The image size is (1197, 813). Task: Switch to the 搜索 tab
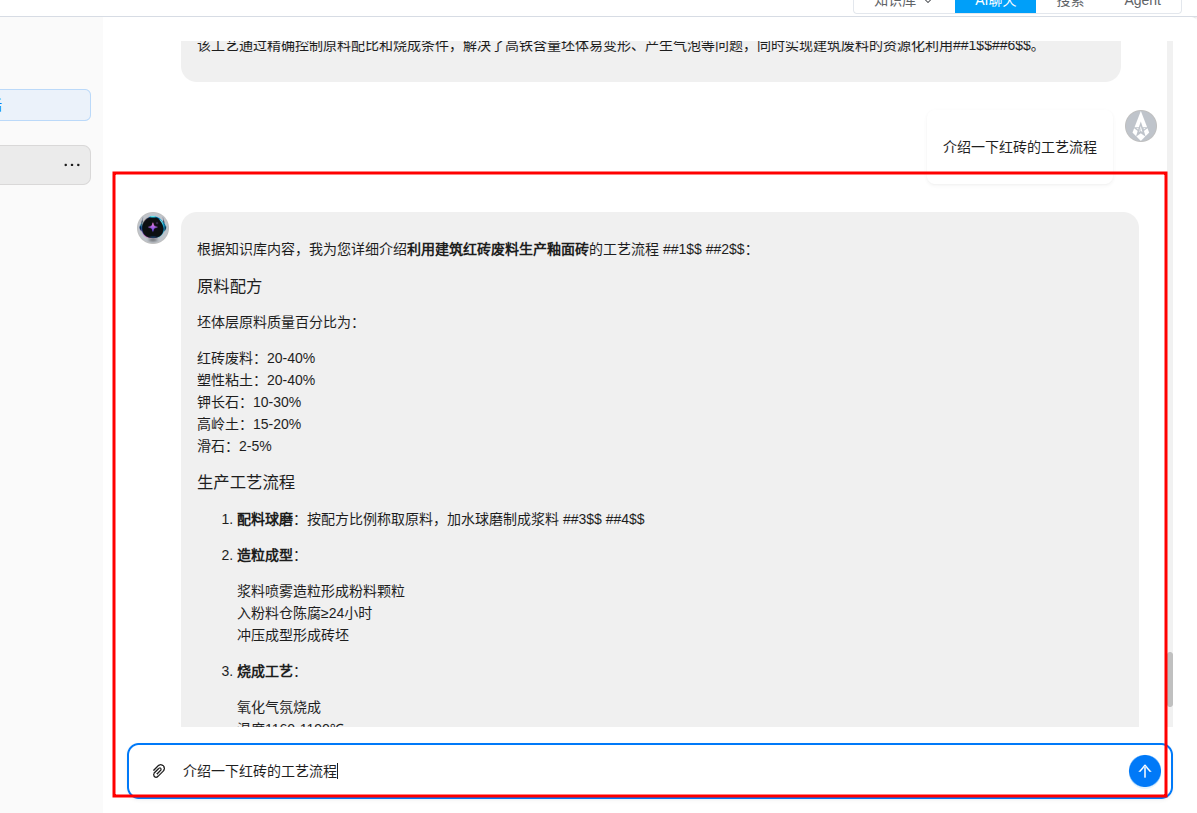(x=1070, y=4)
